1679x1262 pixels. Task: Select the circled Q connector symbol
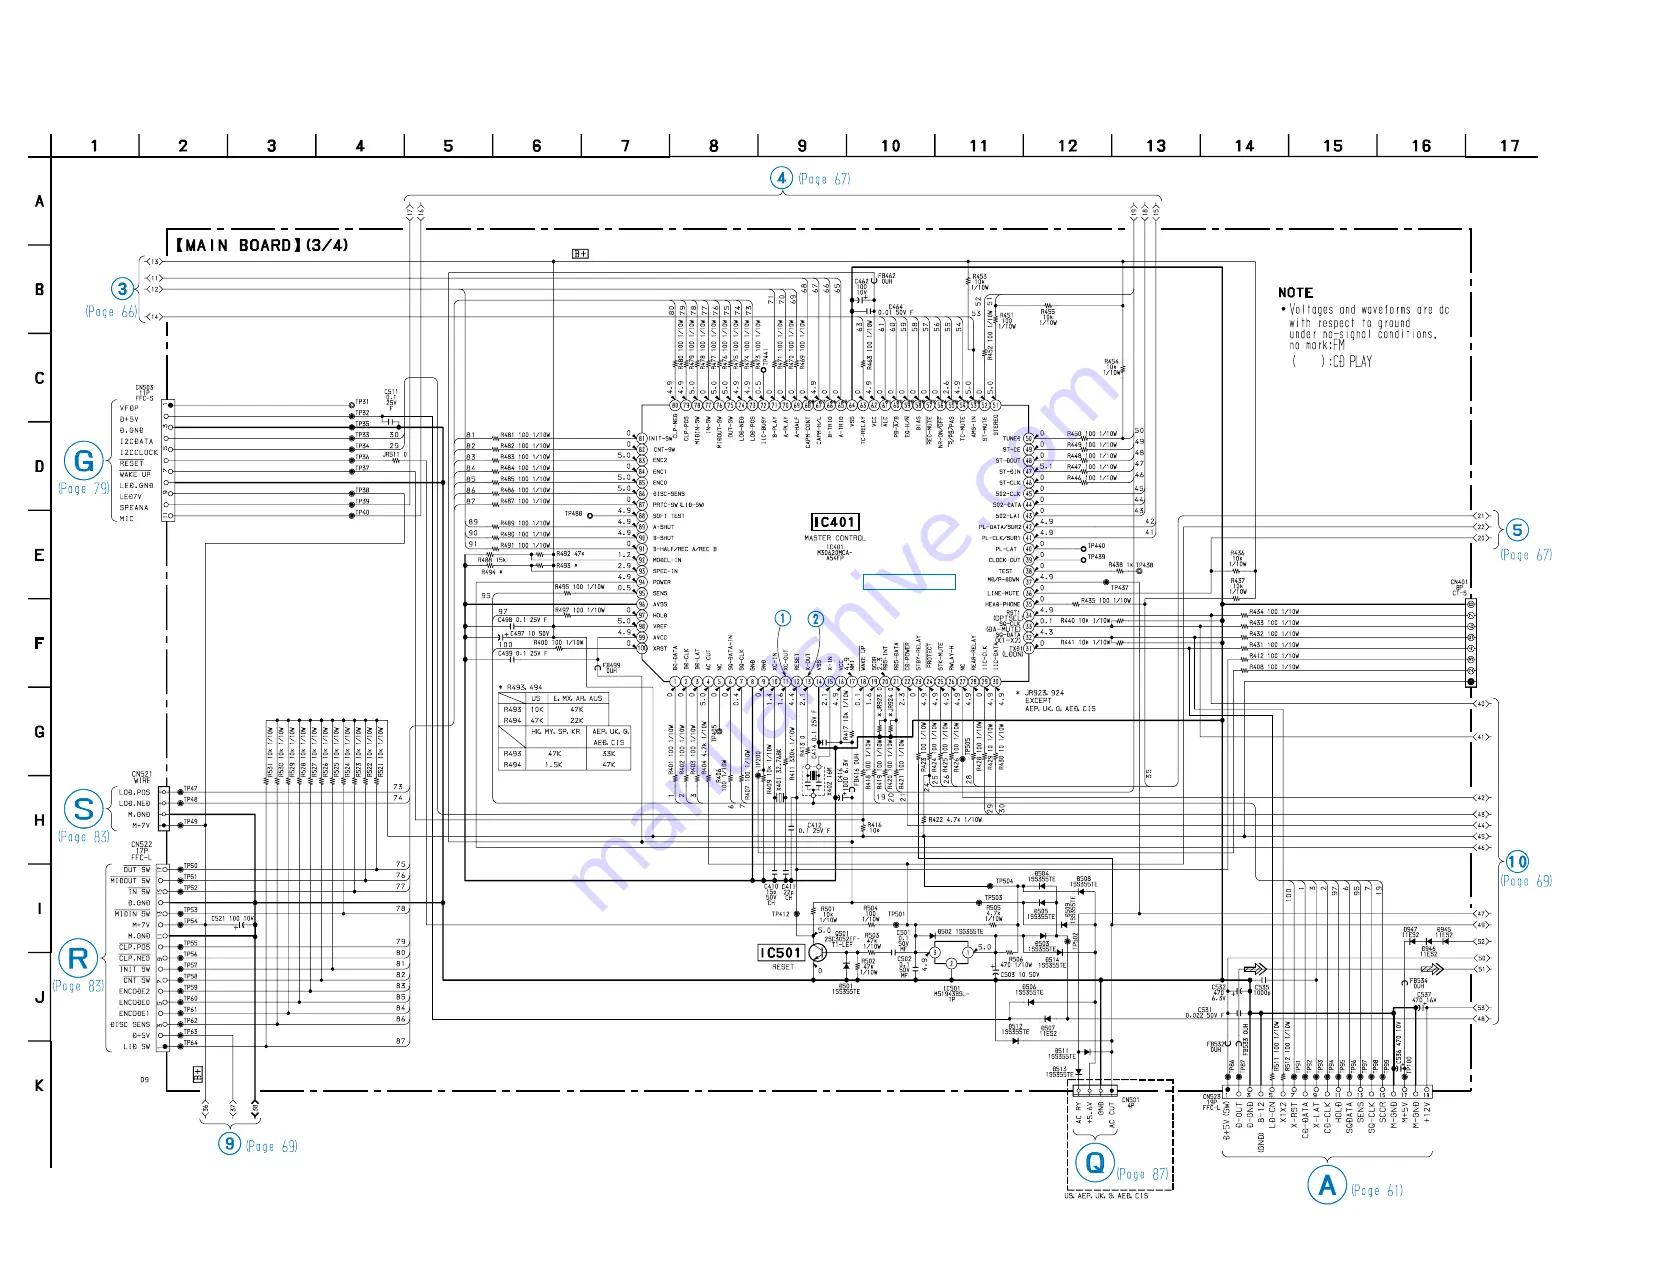pyautogui.click(x=1094, y=1163)
